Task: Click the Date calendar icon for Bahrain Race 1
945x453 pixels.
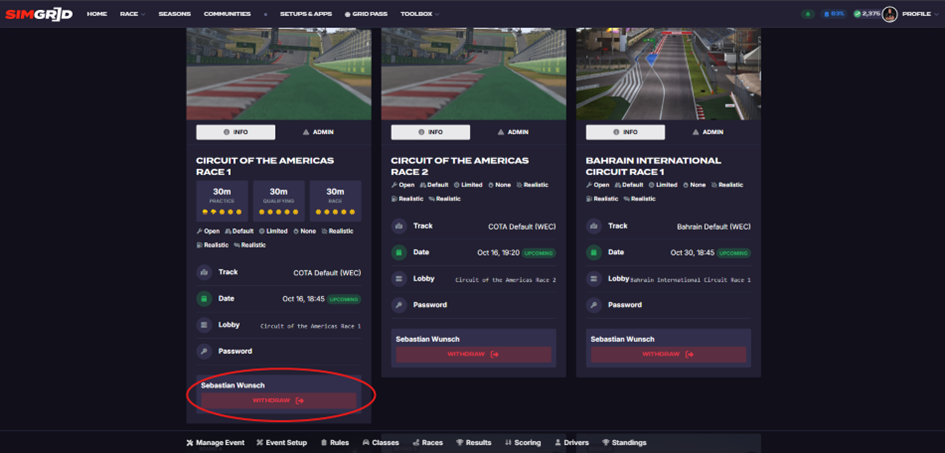Action: point(593,252)
